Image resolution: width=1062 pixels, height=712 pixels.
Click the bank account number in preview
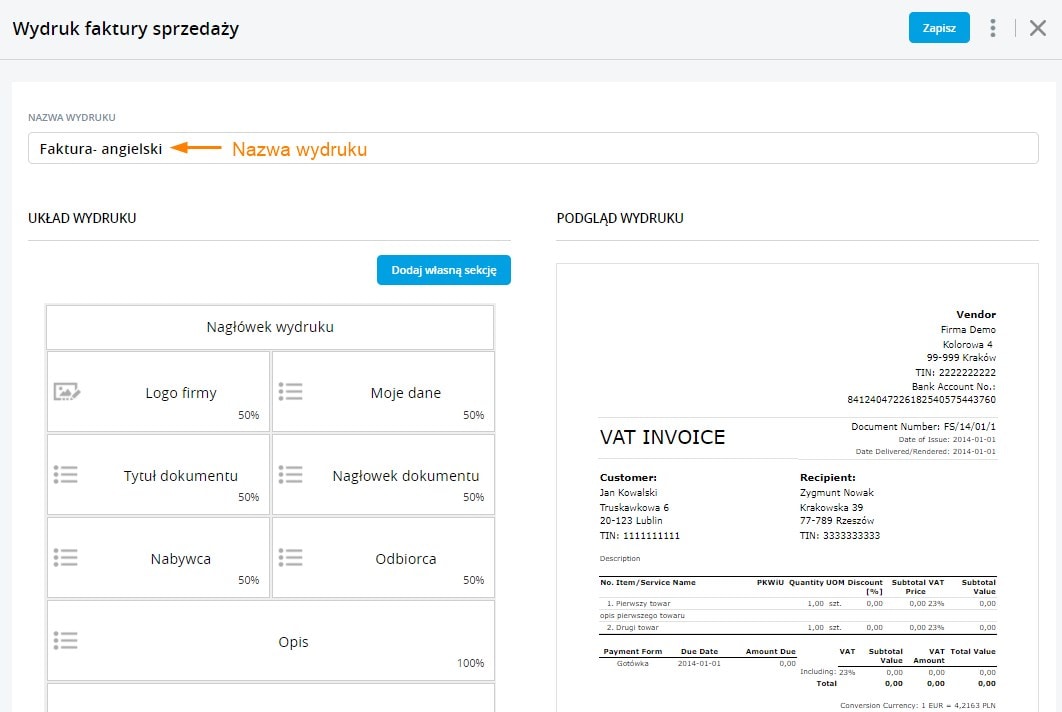click(x=921, y=400)
